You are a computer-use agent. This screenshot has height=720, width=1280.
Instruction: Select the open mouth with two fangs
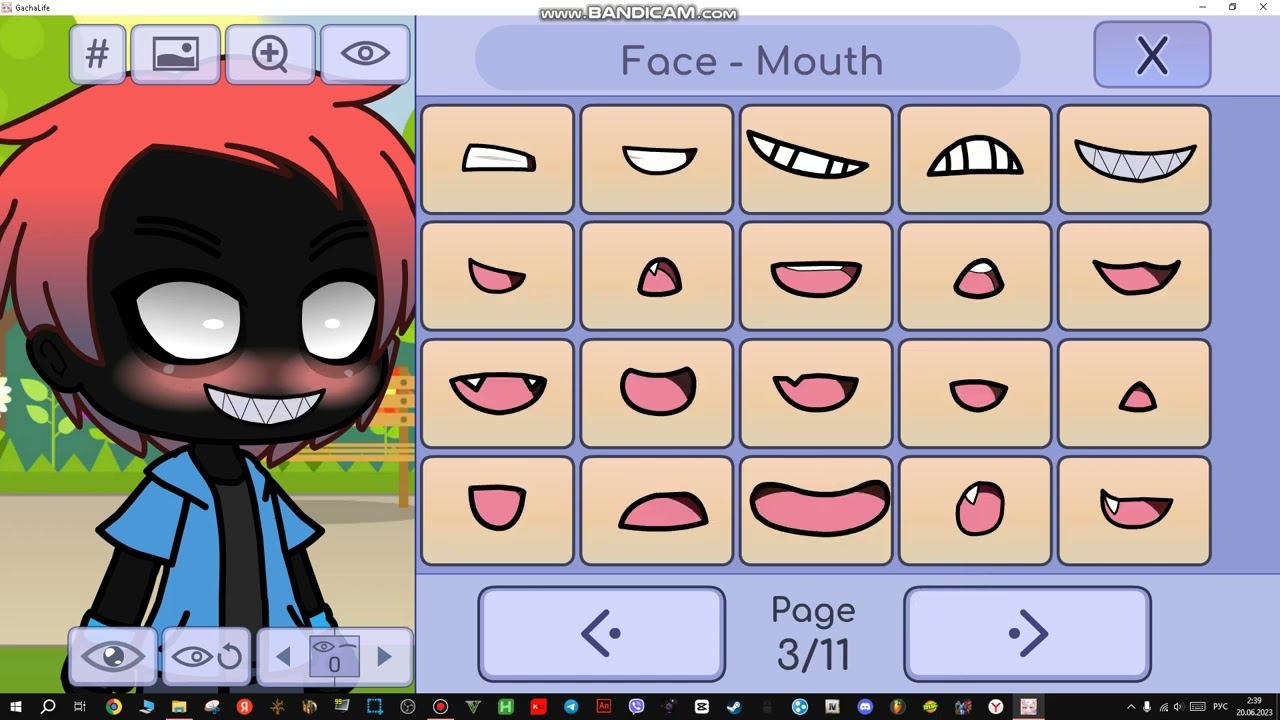498,393
